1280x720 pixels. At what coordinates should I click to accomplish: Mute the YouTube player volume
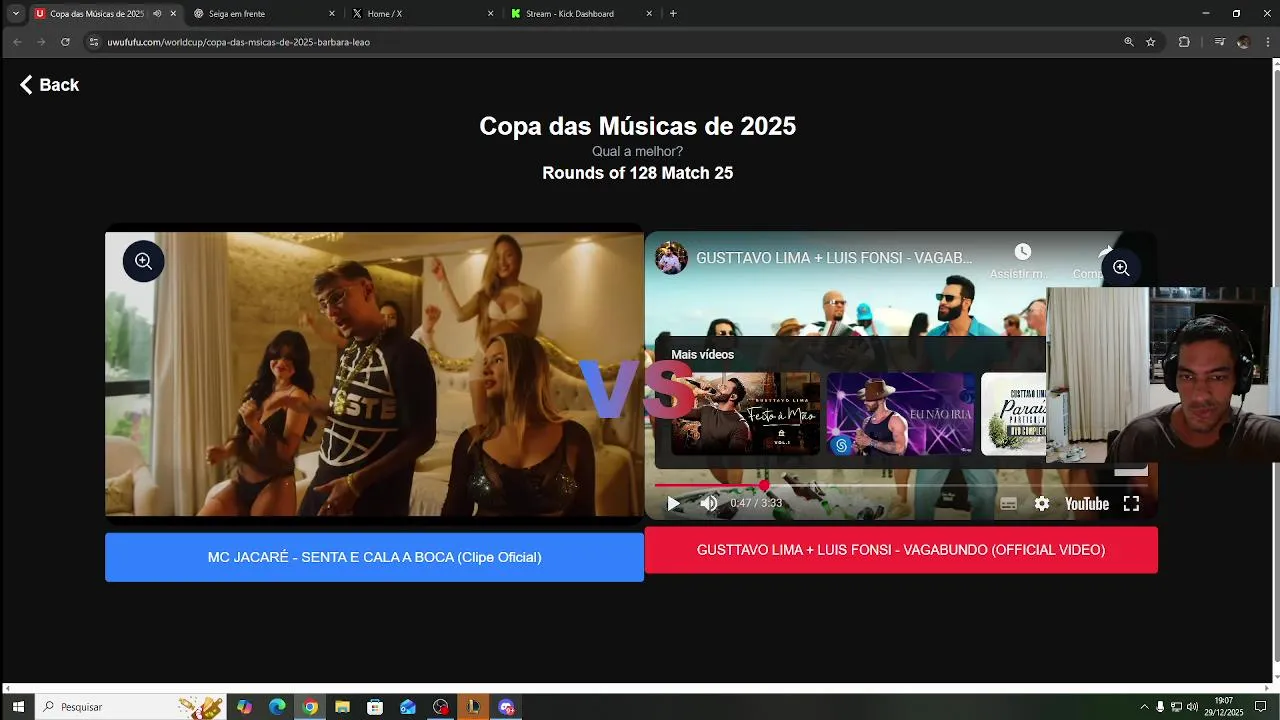[x=709, y=504]
